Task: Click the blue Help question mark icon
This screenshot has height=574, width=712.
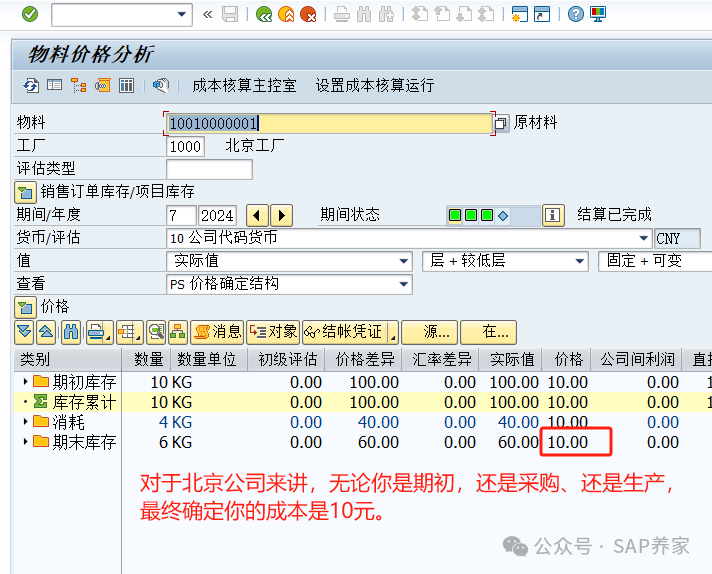Action: 575,15
